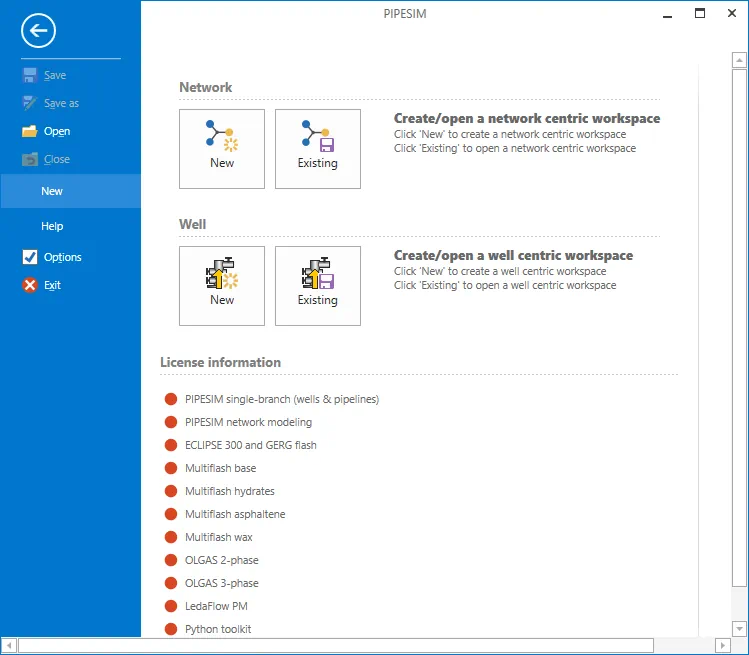Open an Existing well centric workspace
Viewport: 749px width, 655px height.
[318, 286]
